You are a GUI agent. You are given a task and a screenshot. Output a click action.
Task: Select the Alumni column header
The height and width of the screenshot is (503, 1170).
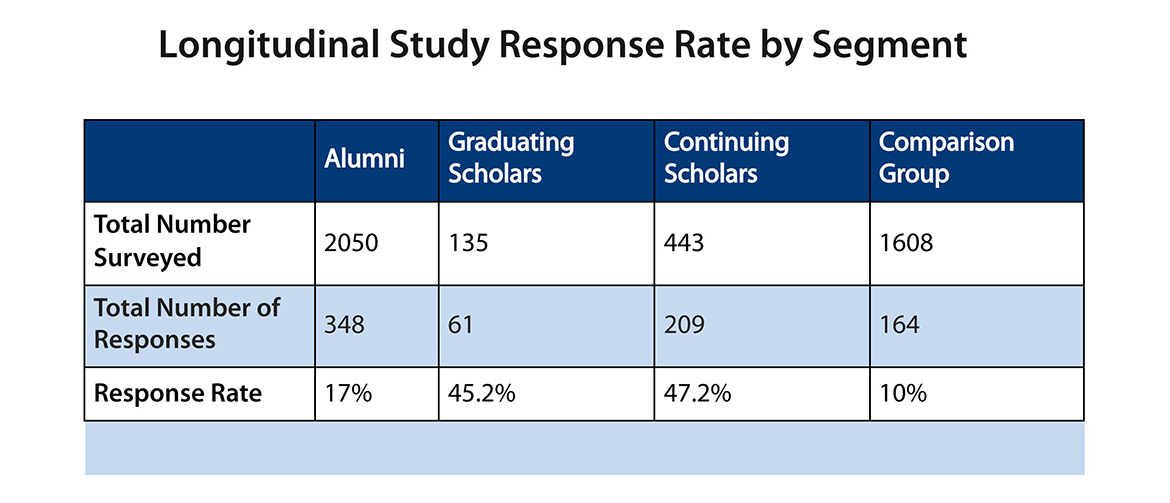click(x=365, y=160)
